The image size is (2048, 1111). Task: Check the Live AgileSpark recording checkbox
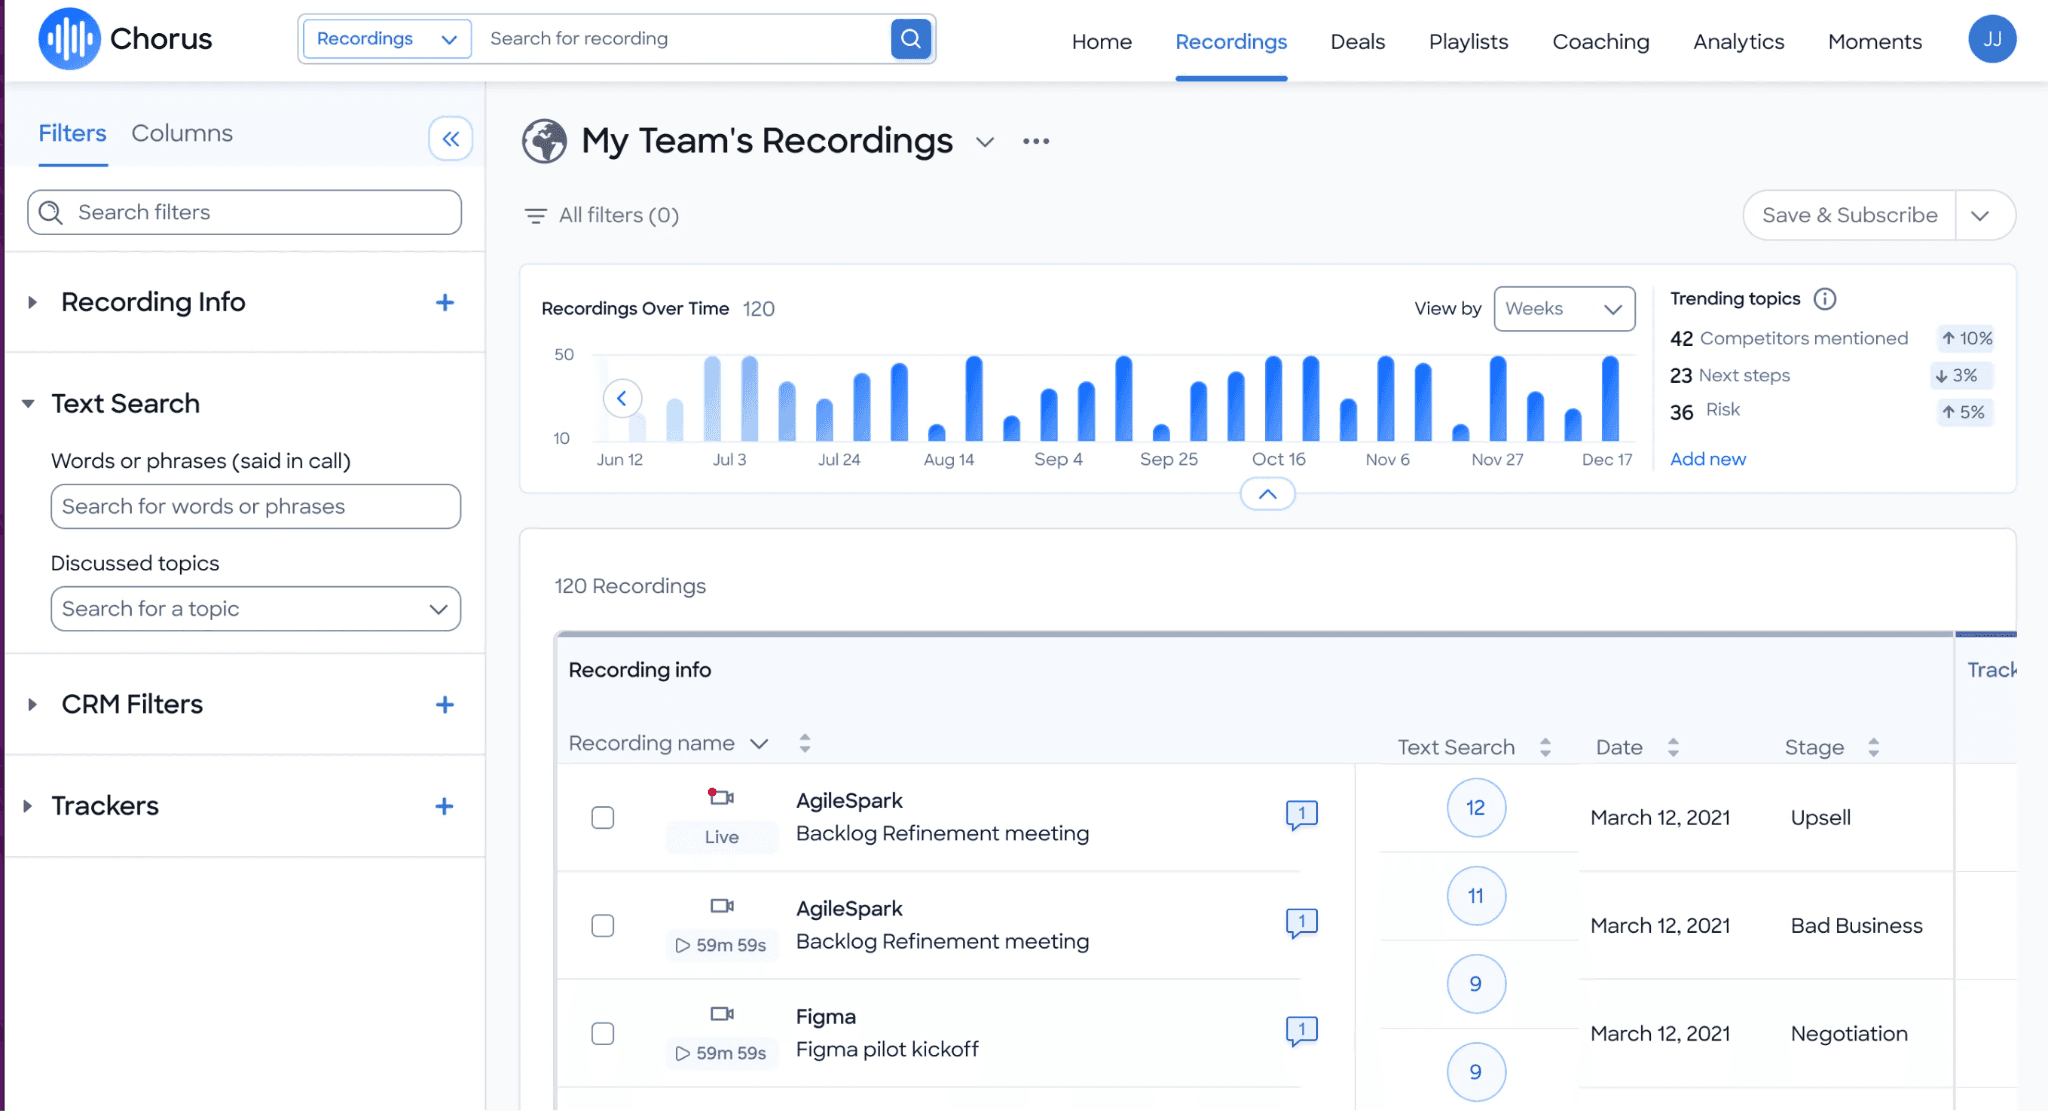(x=602, y=818)
